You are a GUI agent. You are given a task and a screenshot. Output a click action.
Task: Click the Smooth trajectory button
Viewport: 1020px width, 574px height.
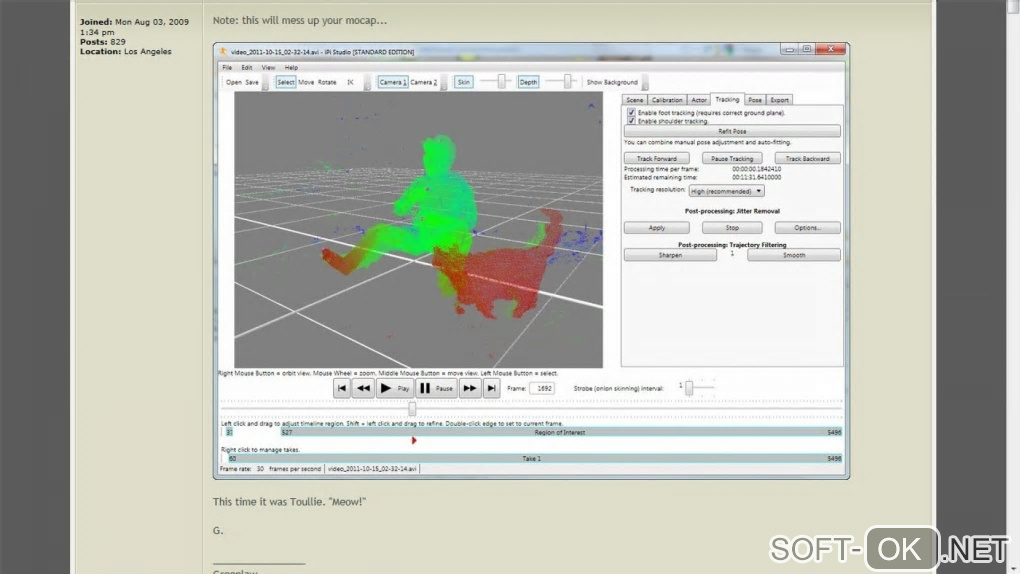point(794,255)
